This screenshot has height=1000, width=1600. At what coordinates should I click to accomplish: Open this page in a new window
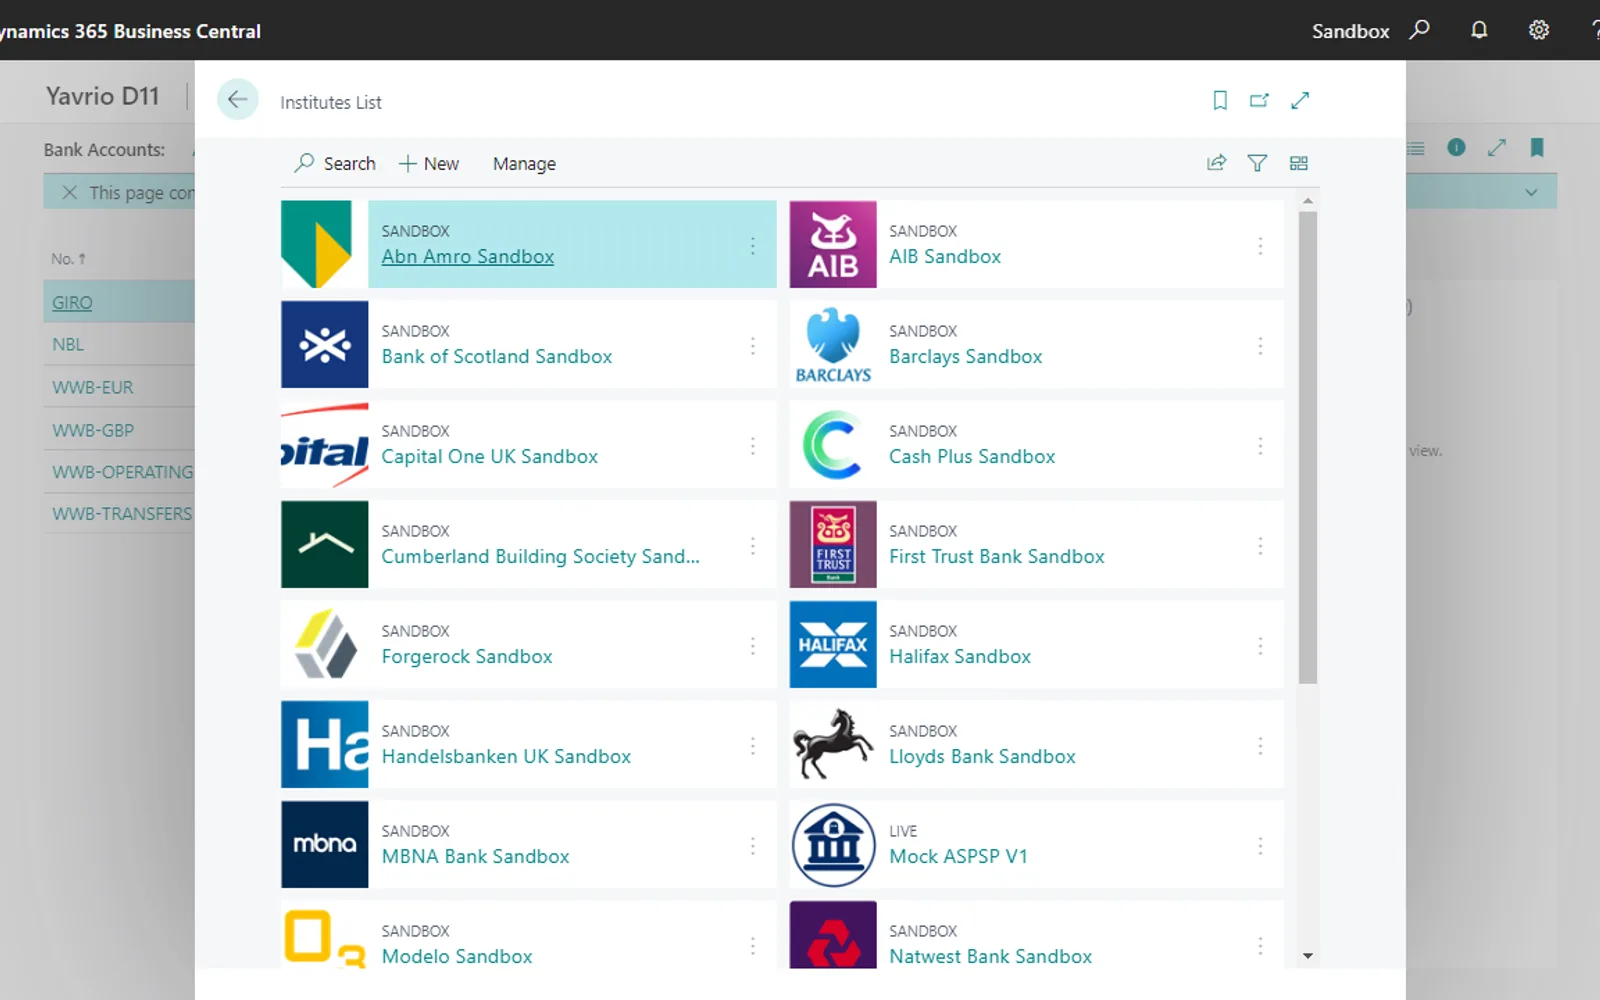coord(1259,100)
